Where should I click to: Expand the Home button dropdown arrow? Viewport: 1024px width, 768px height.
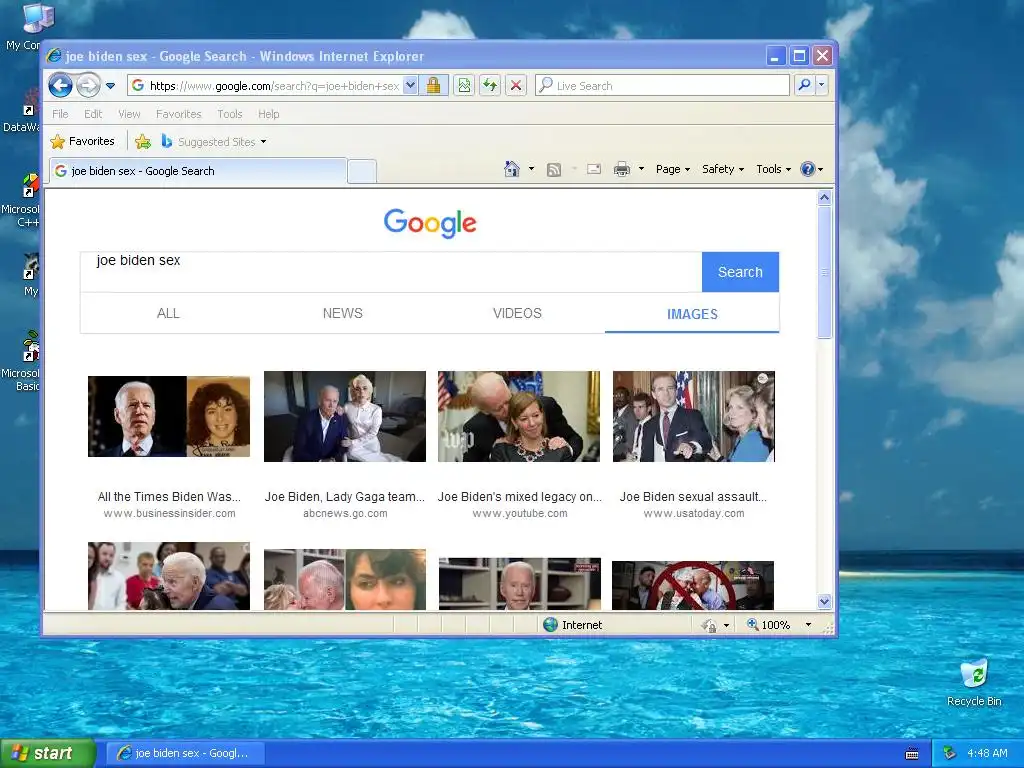click(x=531, y=169)
